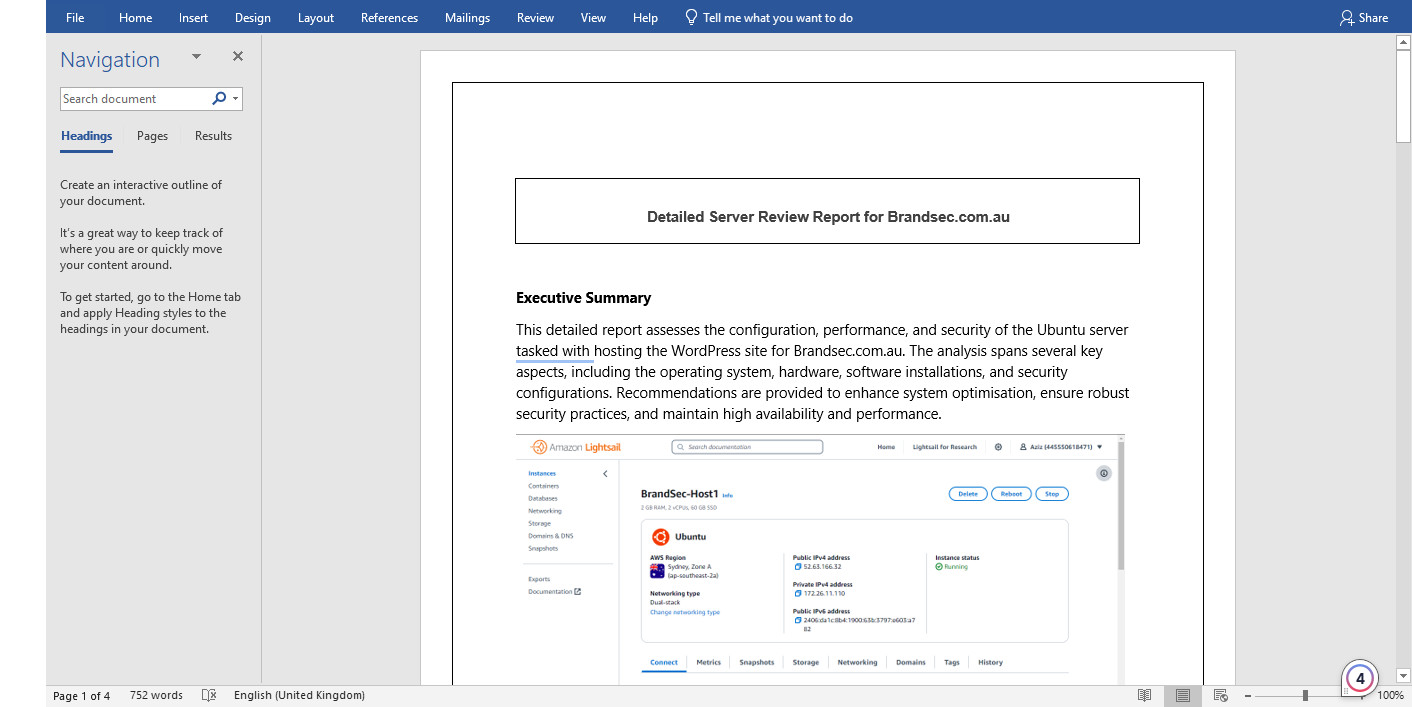This screenshot has width=1412, height=707.
Task: Click English (United Kingdom) language indicator
Action: pyautogui.click(x=299, y=695)
